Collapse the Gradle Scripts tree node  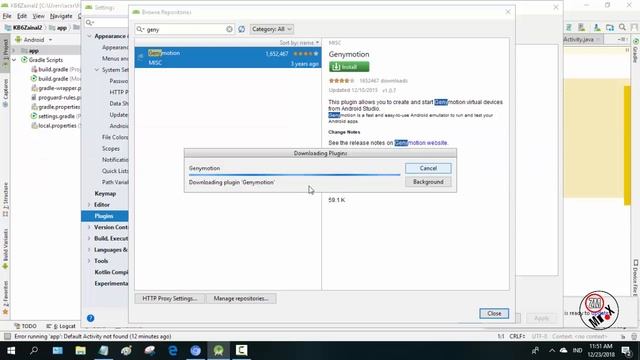[14, 60]
